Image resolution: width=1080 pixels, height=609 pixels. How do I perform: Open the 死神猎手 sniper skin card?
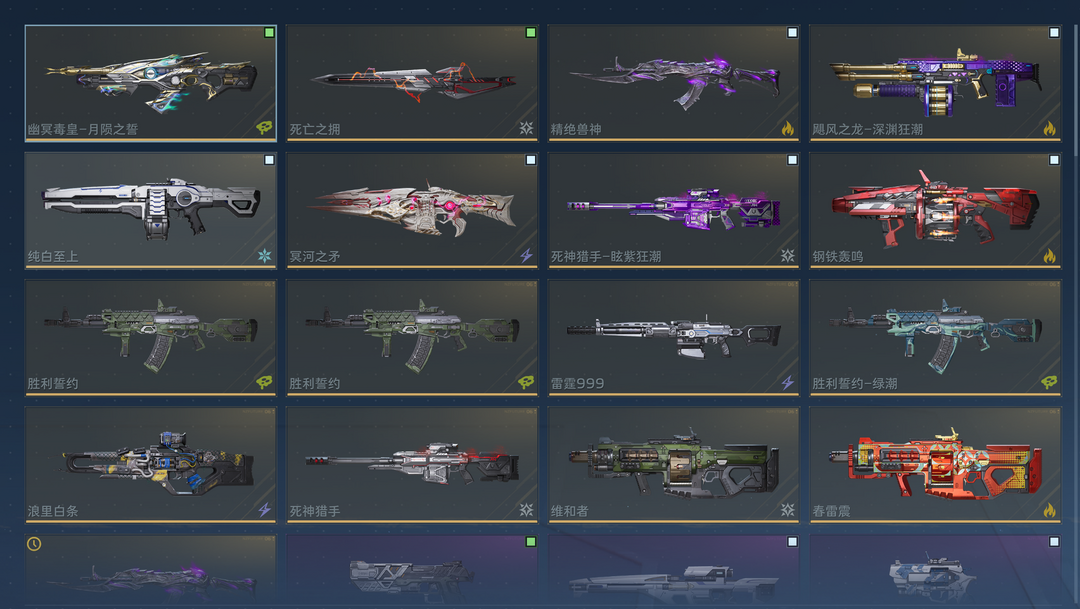point(412,464)
